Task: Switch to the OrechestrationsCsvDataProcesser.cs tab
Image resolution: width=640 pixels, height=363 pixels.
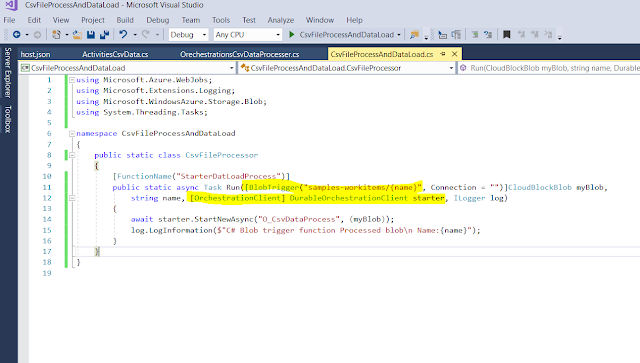Action: [240, 54]
